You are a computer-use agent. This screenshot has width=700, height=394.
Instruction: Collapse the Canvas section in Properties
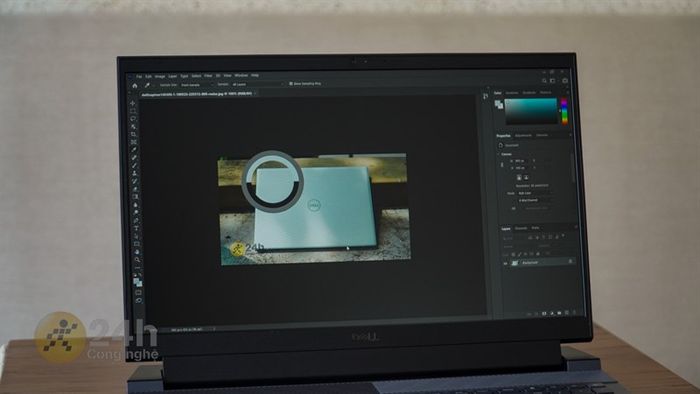coord(499,154)
